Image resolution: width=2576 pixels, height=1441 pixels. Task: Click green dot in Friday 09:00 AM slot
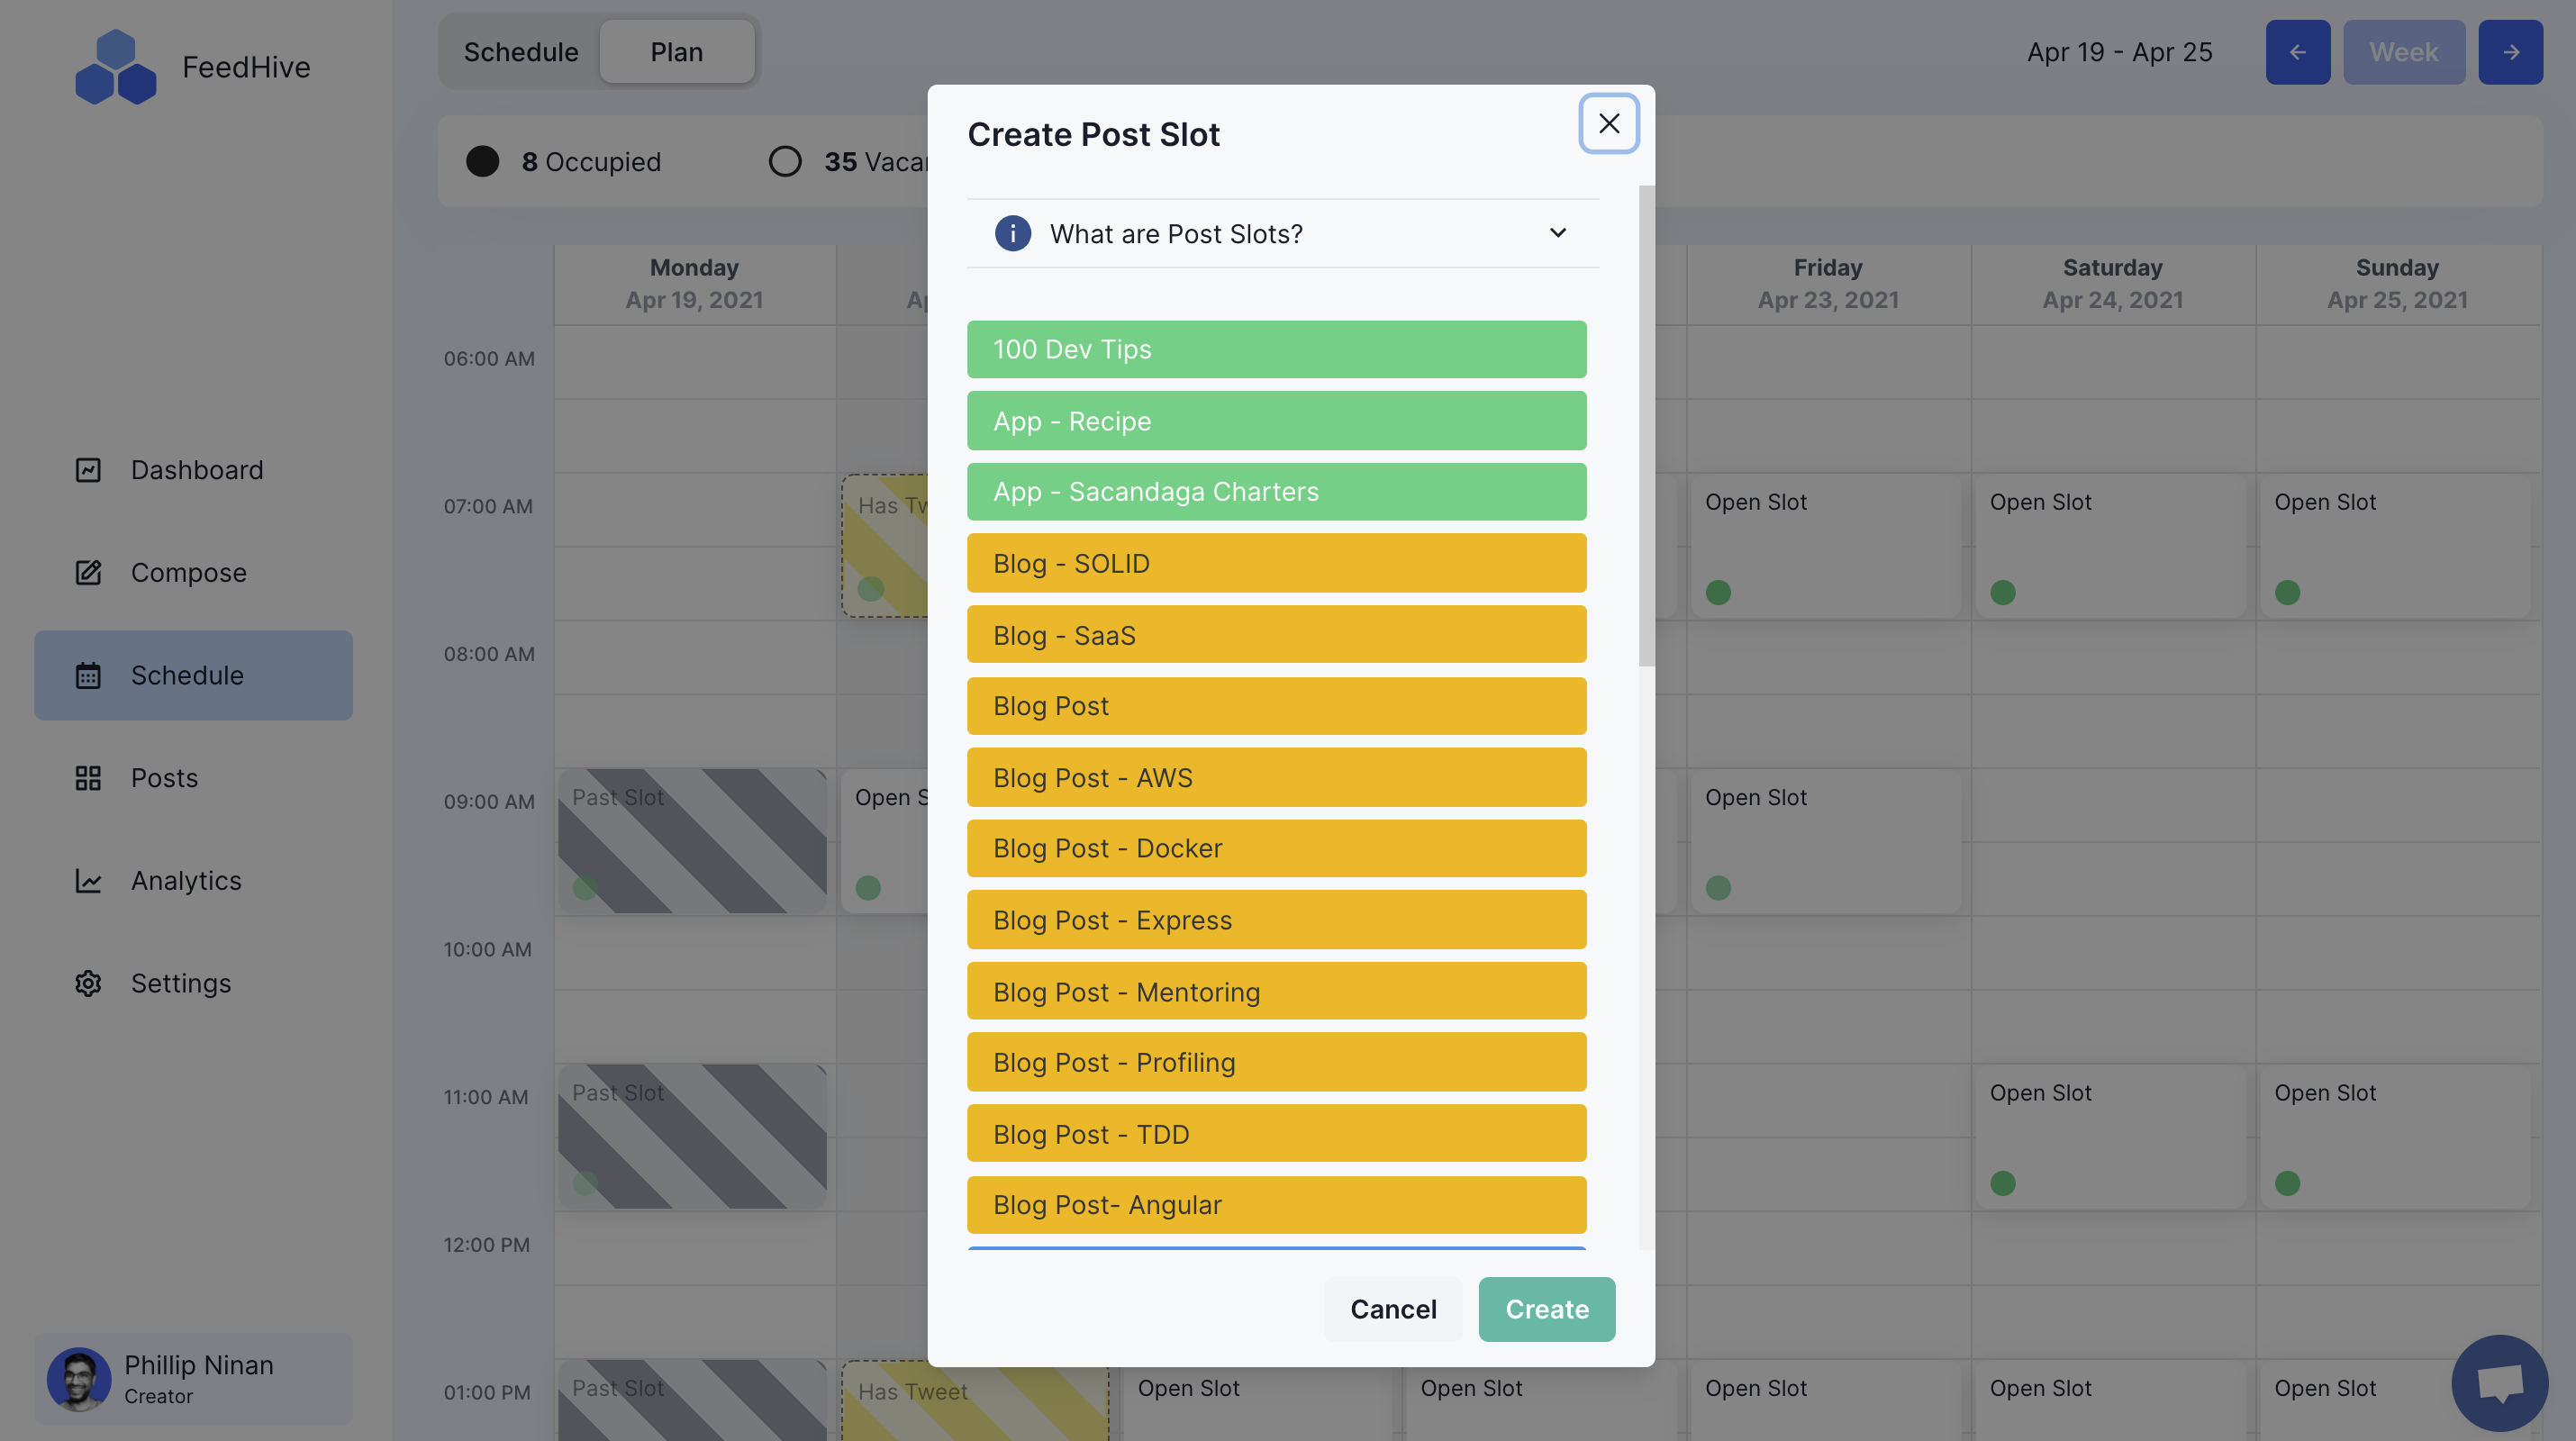[1718, 888]
